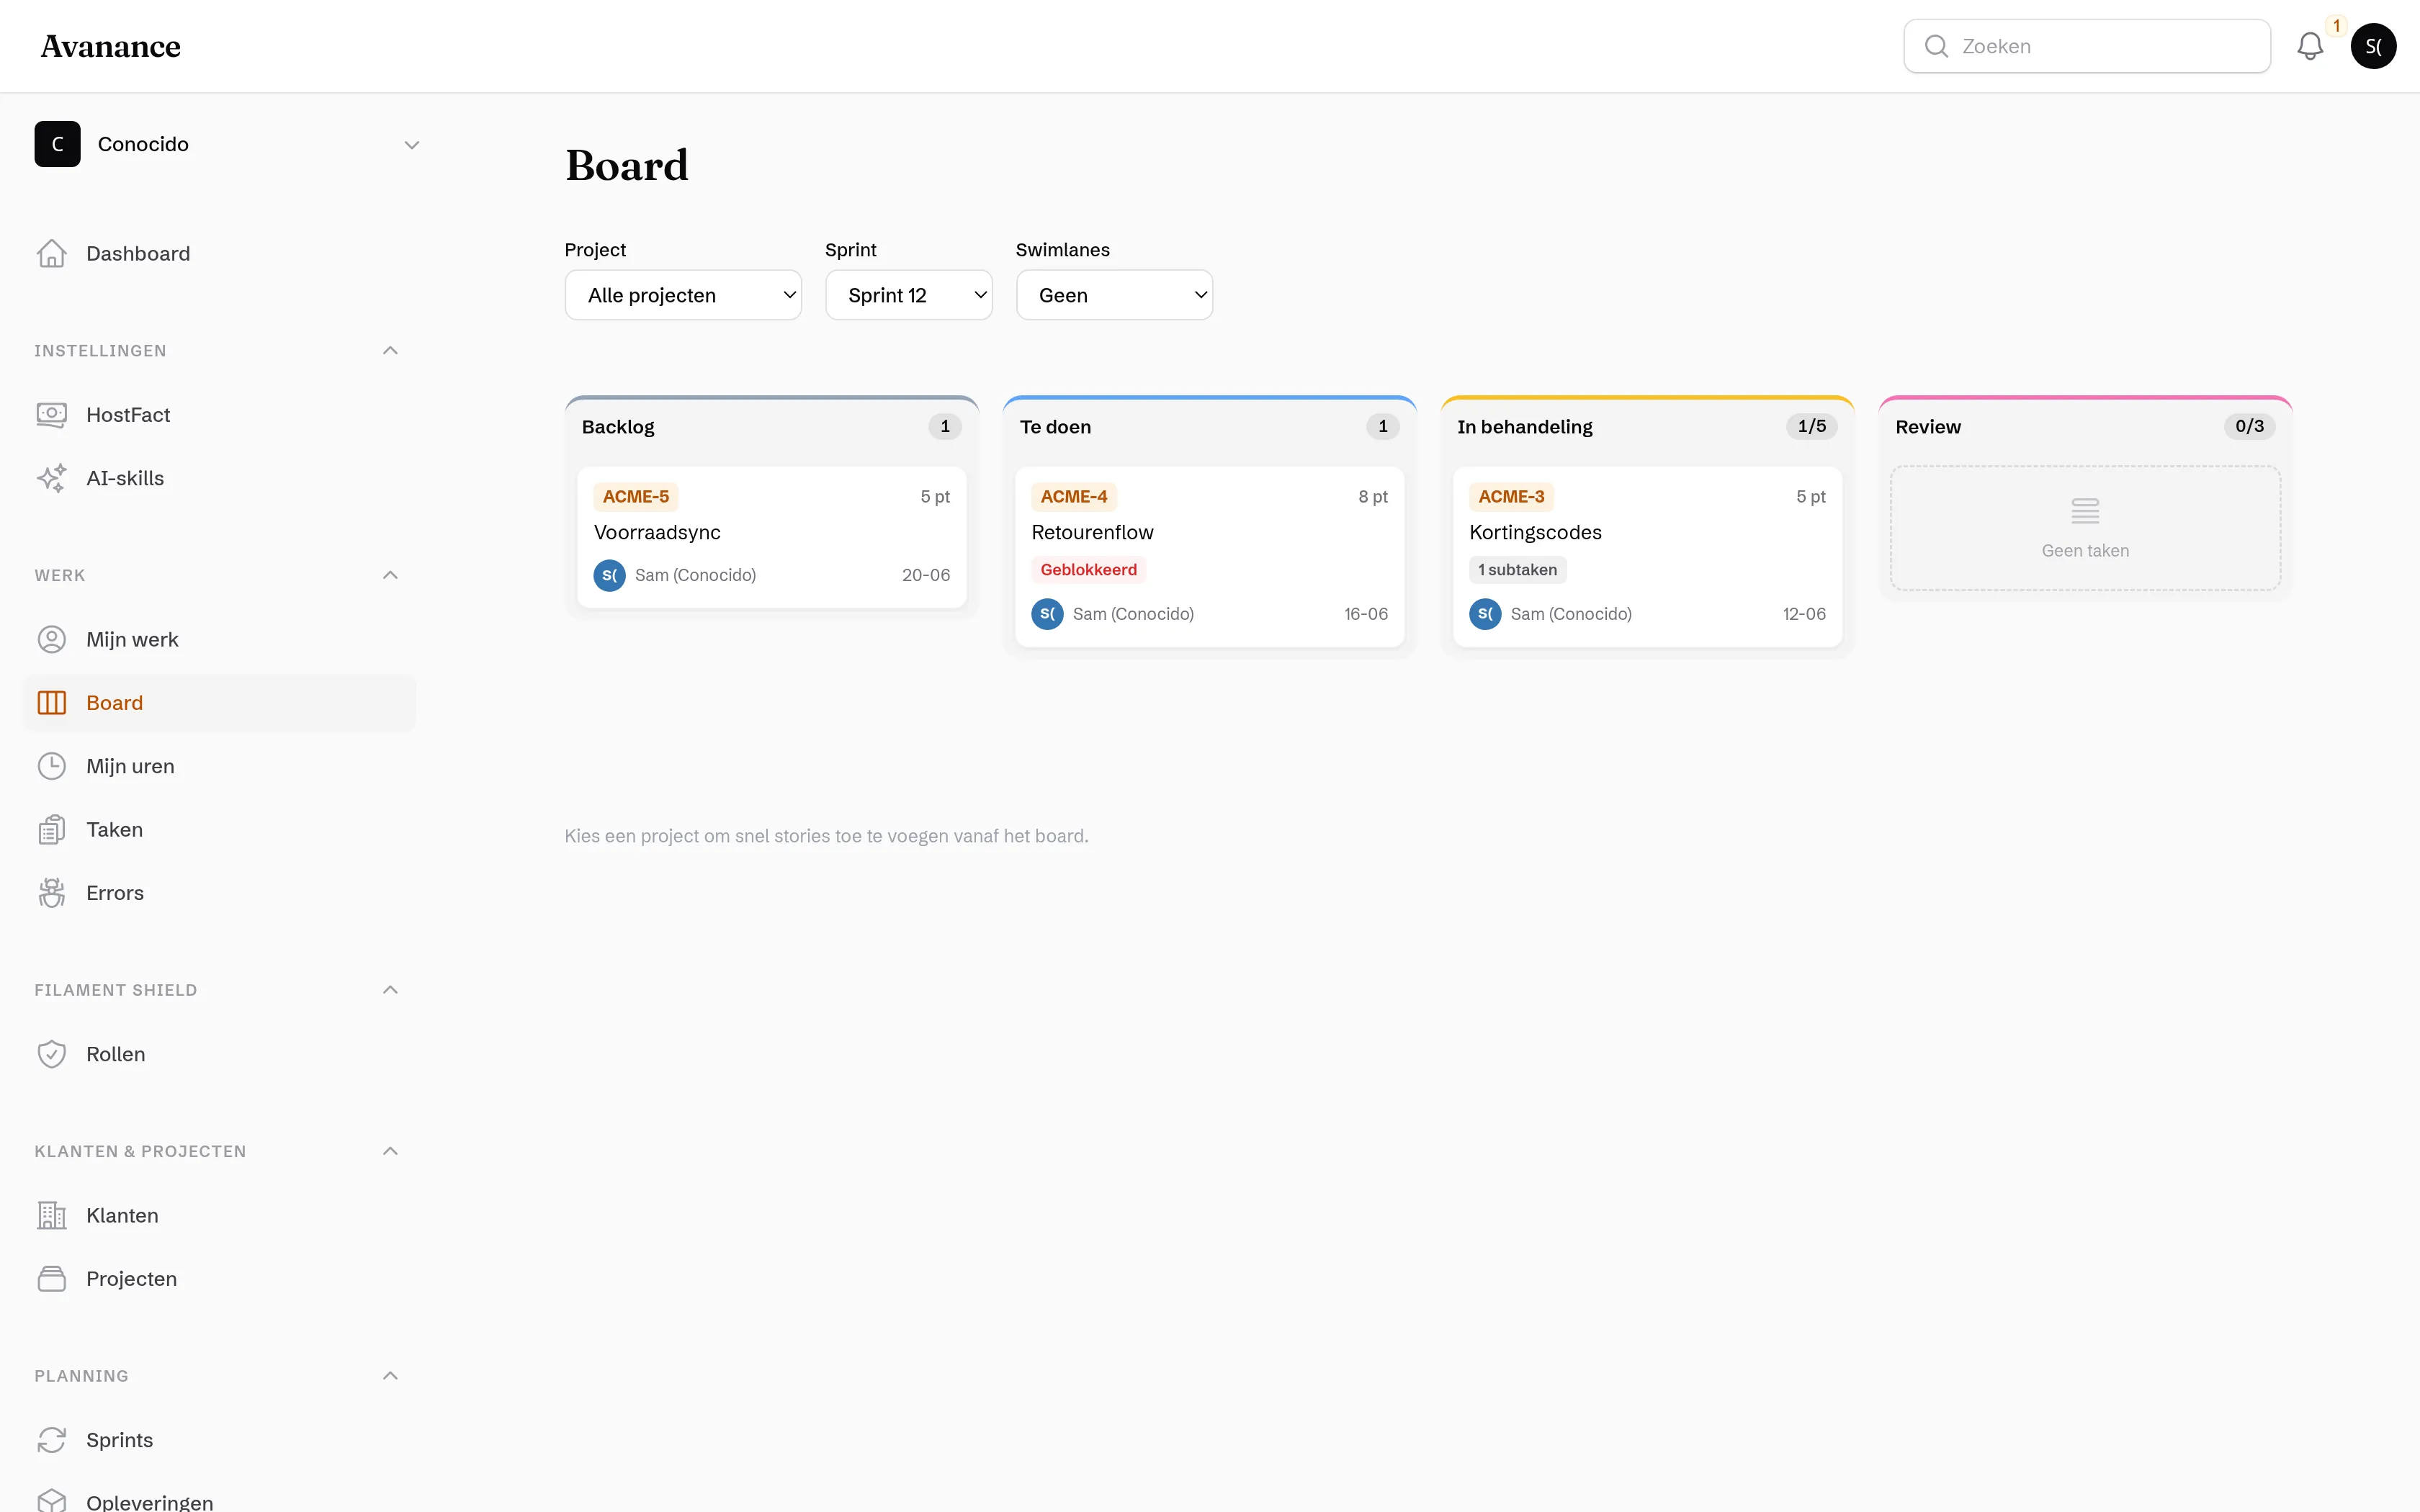Open AI-skills in the sidebar

[x=219, y=478]
